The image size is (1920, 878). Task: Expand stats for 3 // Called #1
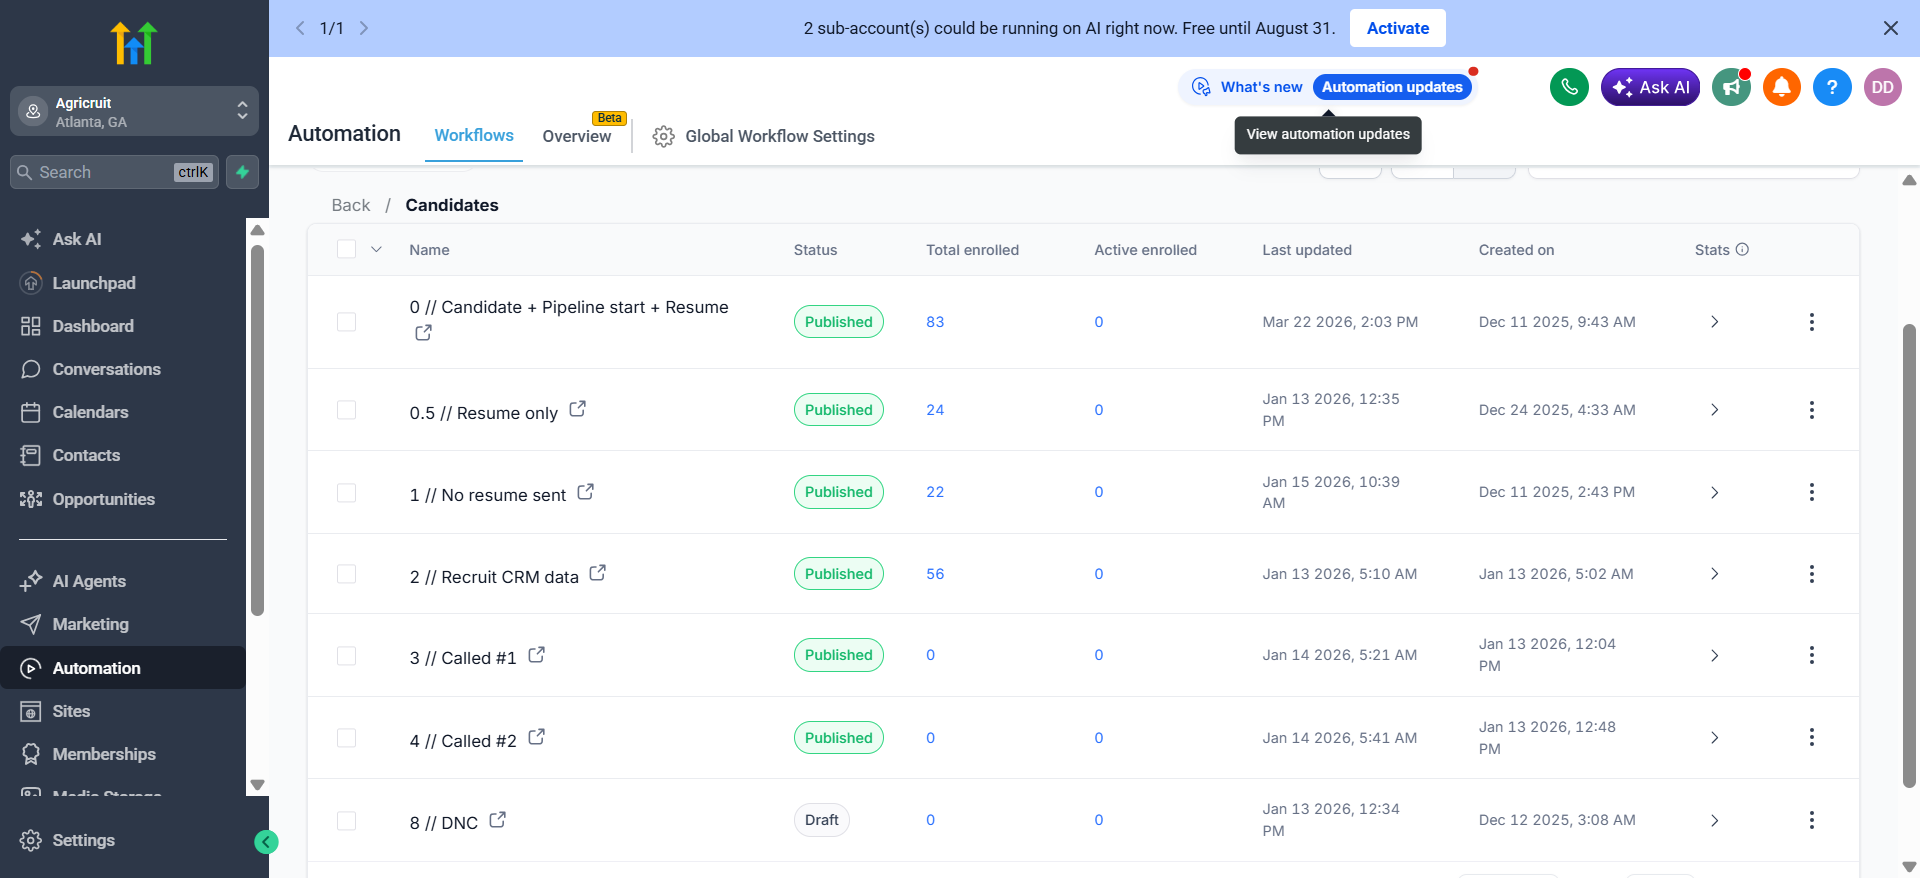point(1714,655)
